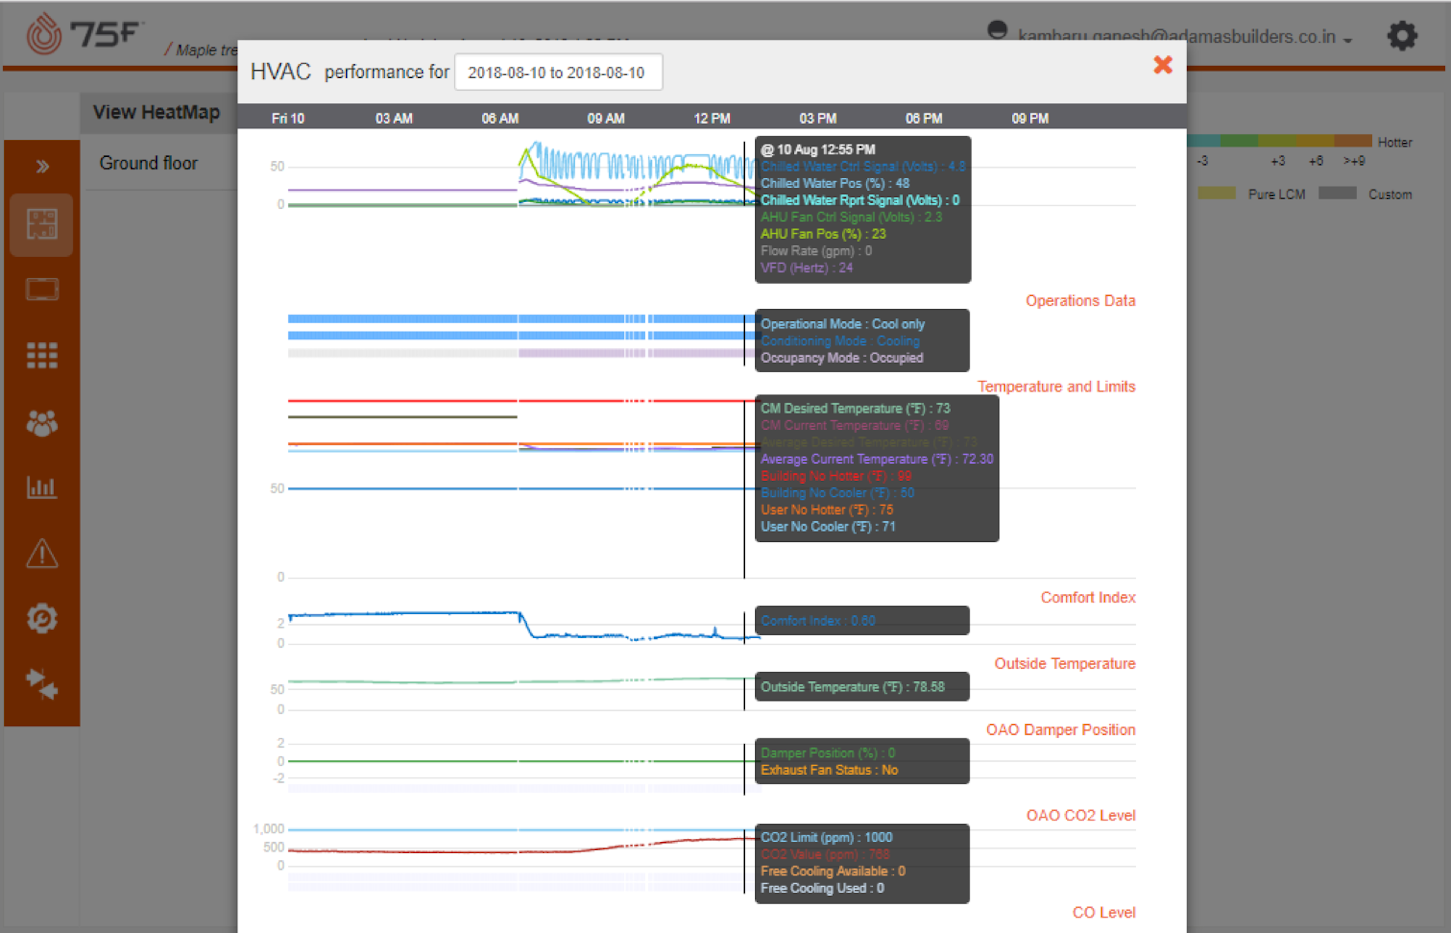Click the 10 Aug 12:55 PM timestamp
This screenshot has width=1451, height=933.
818,149
